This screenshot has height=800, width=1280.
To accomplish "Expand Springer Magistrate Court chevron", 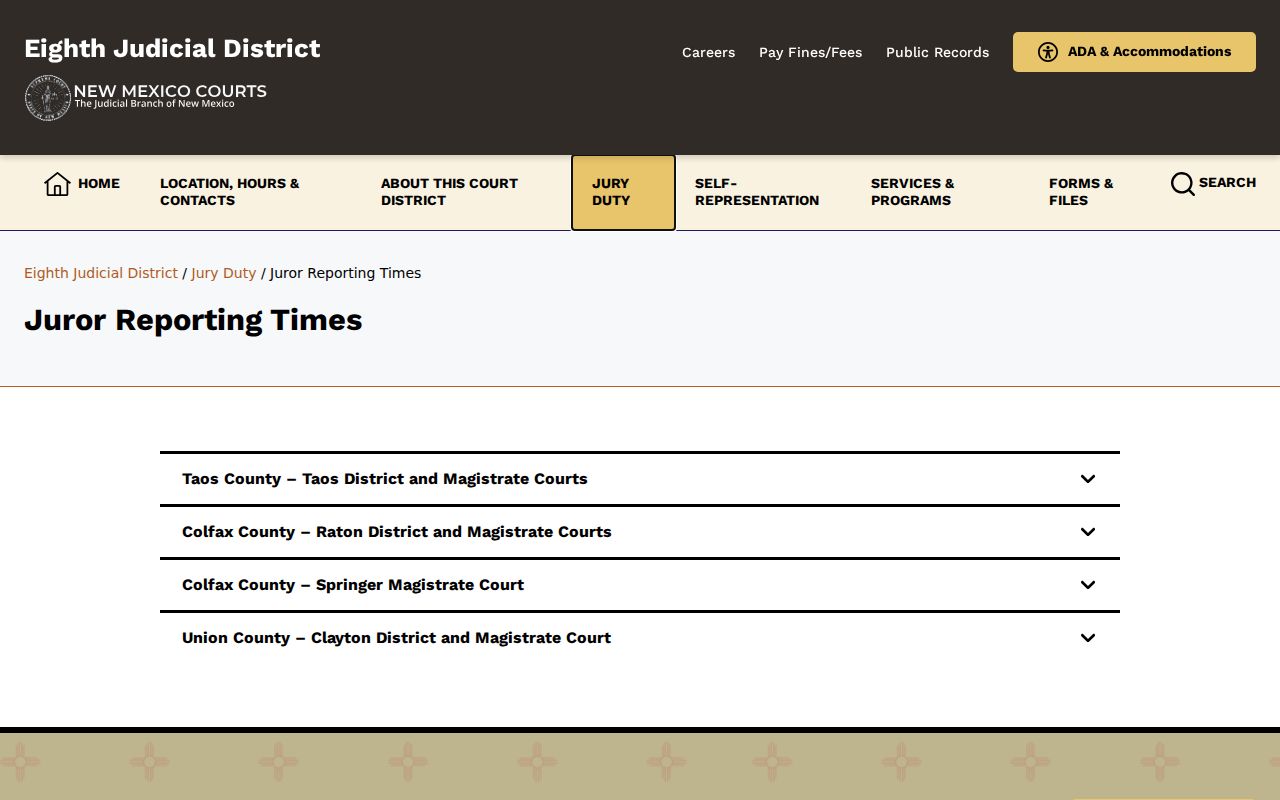I will point(1088,585).
